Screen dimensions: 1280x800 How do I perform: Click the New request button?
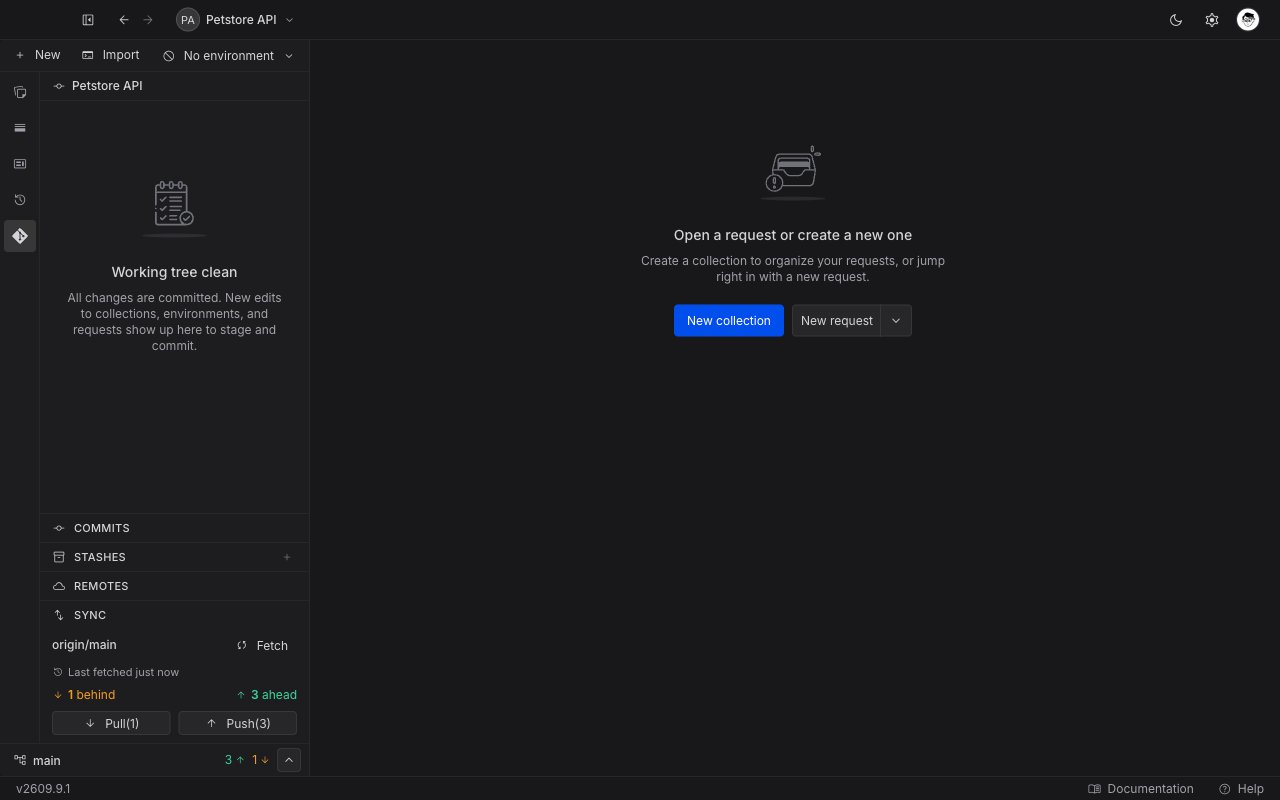coord(837,320)
